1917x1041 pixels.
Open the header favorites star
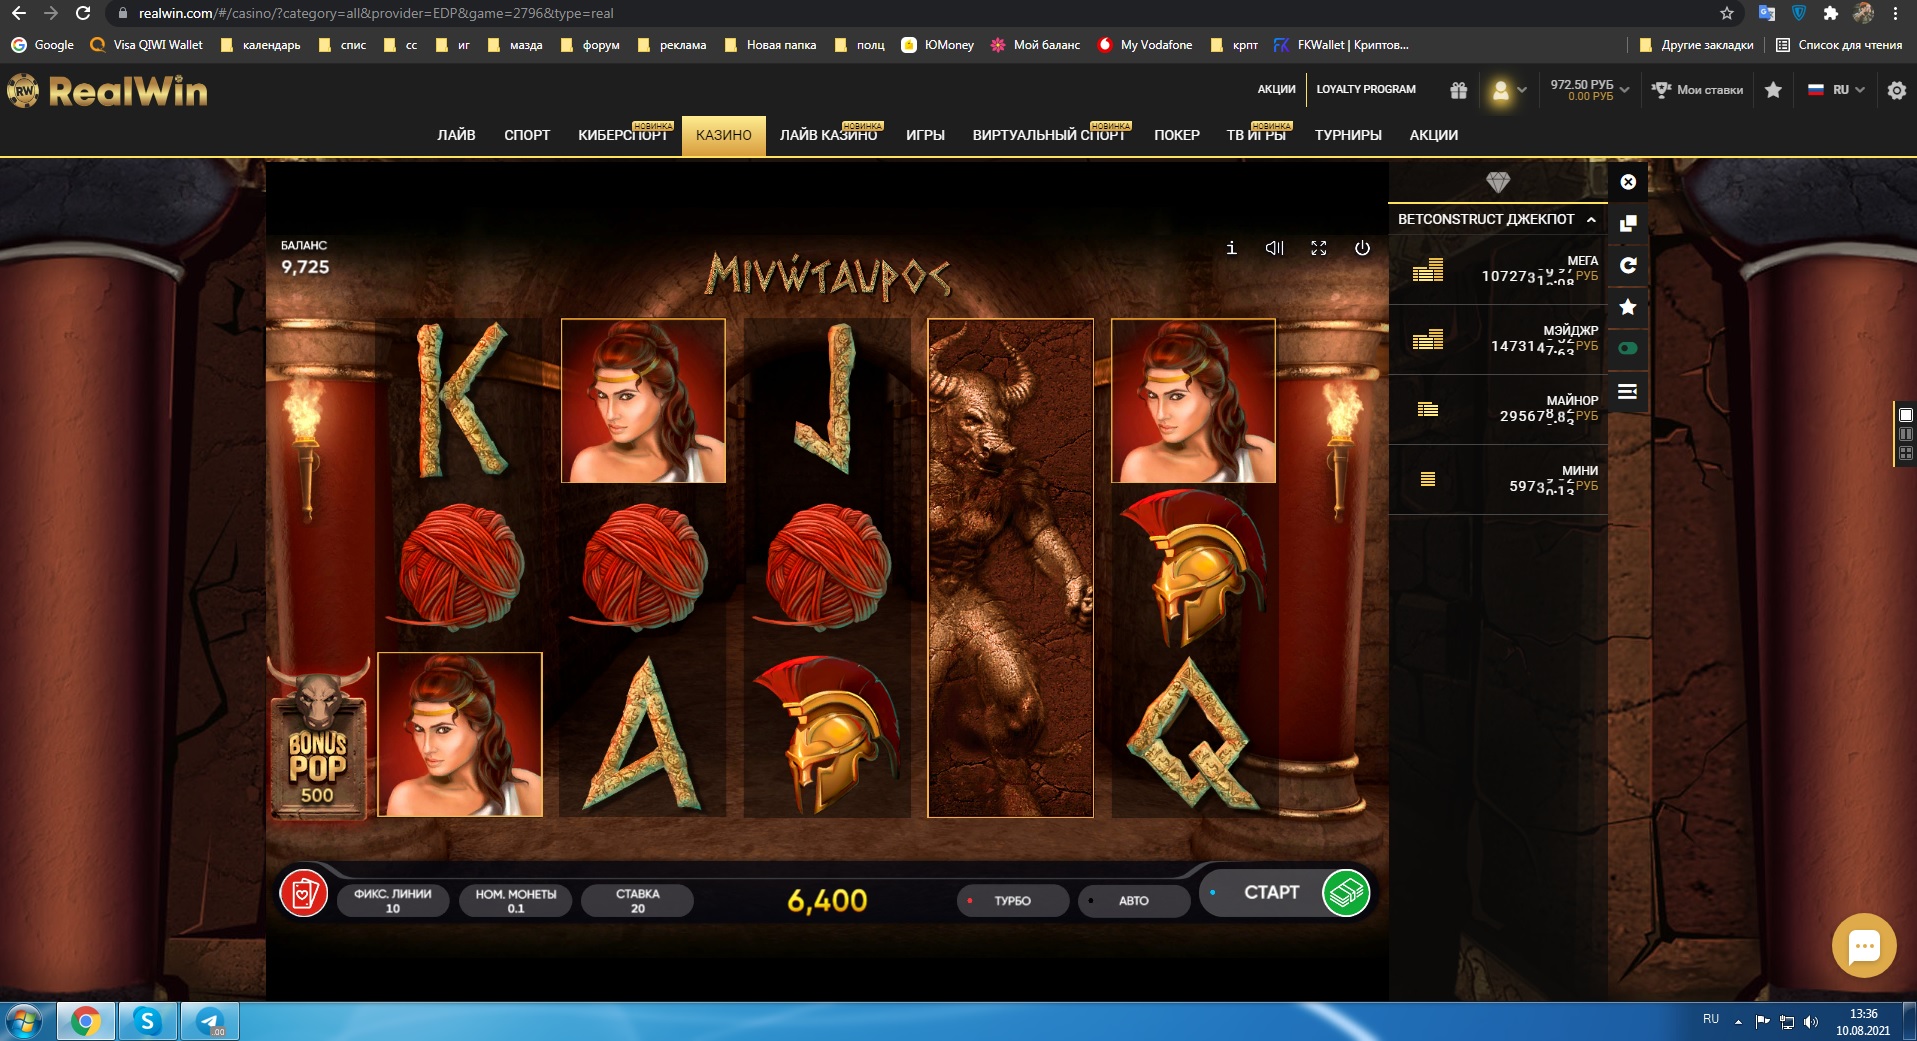pyautogui.click(x=1773, y=90)
